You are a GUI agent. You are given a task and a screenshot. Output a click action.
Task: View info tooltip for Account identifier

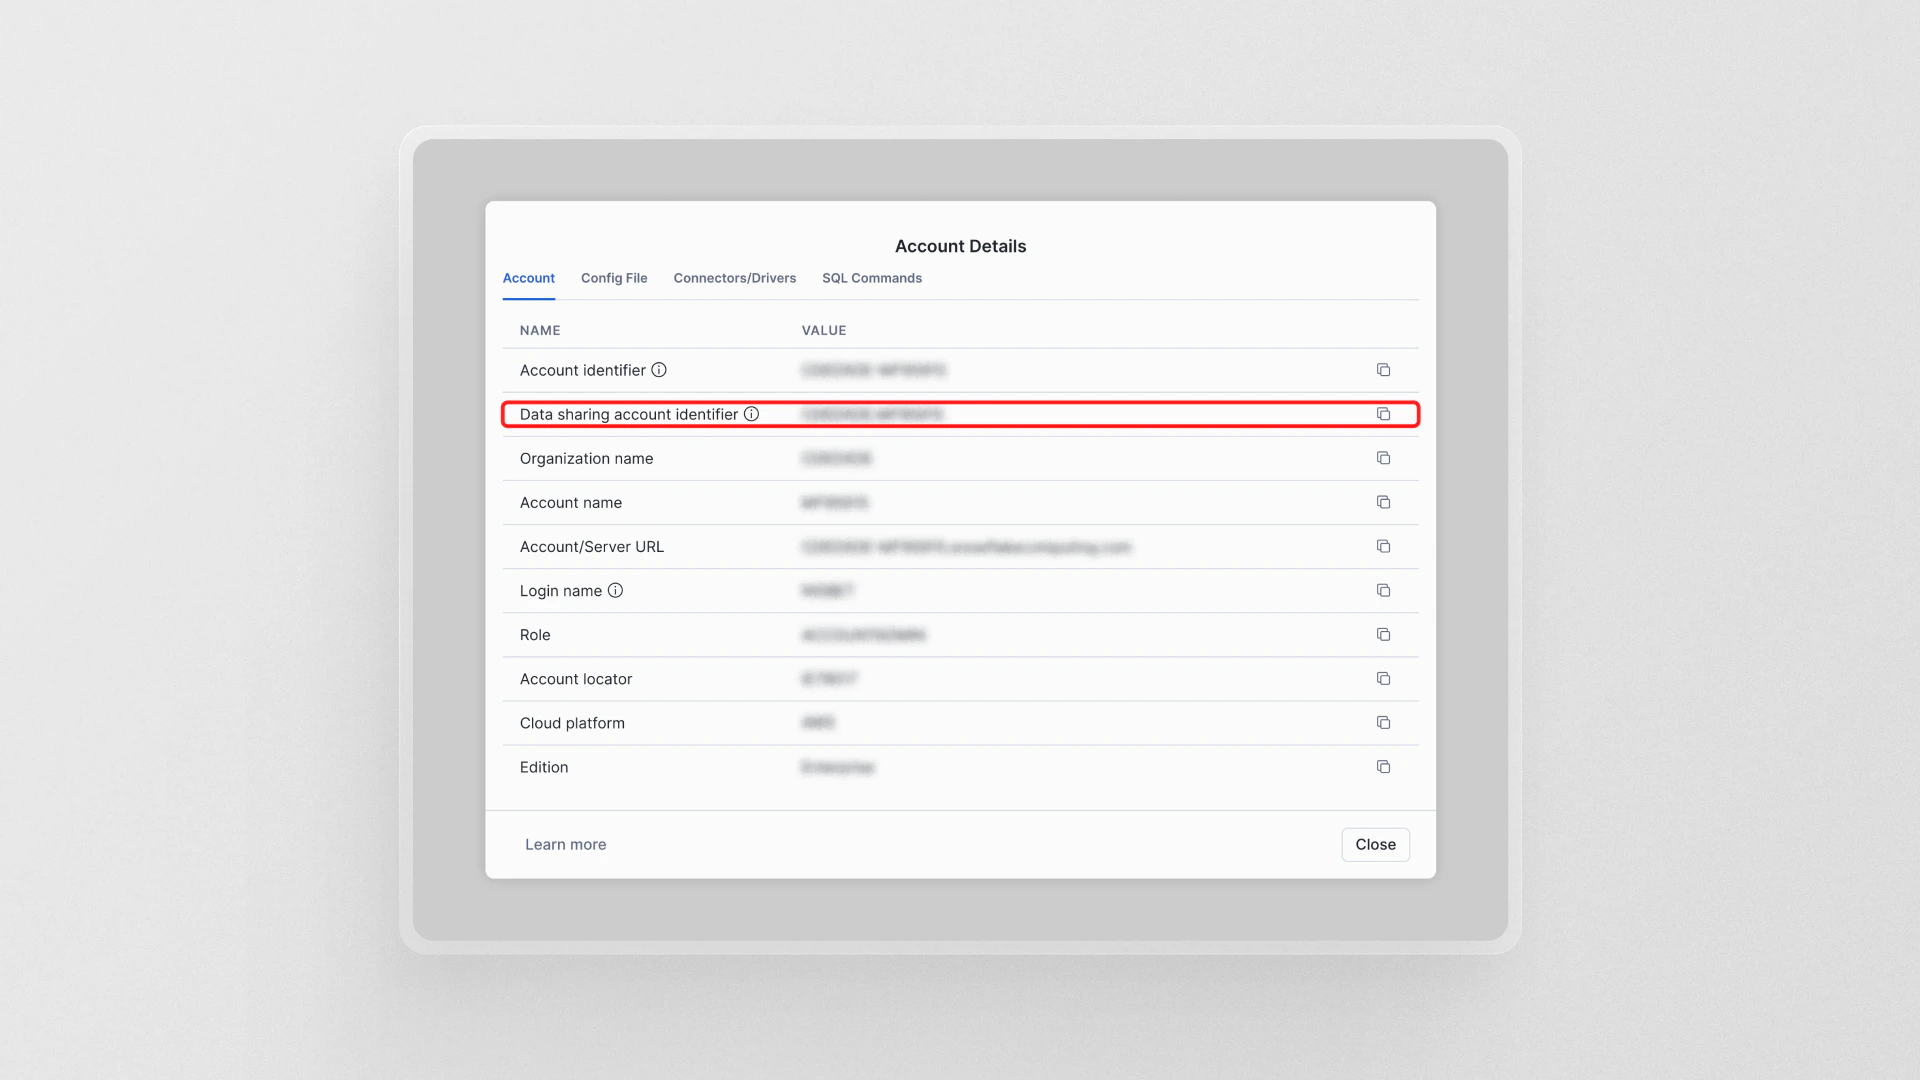[659, 370]
